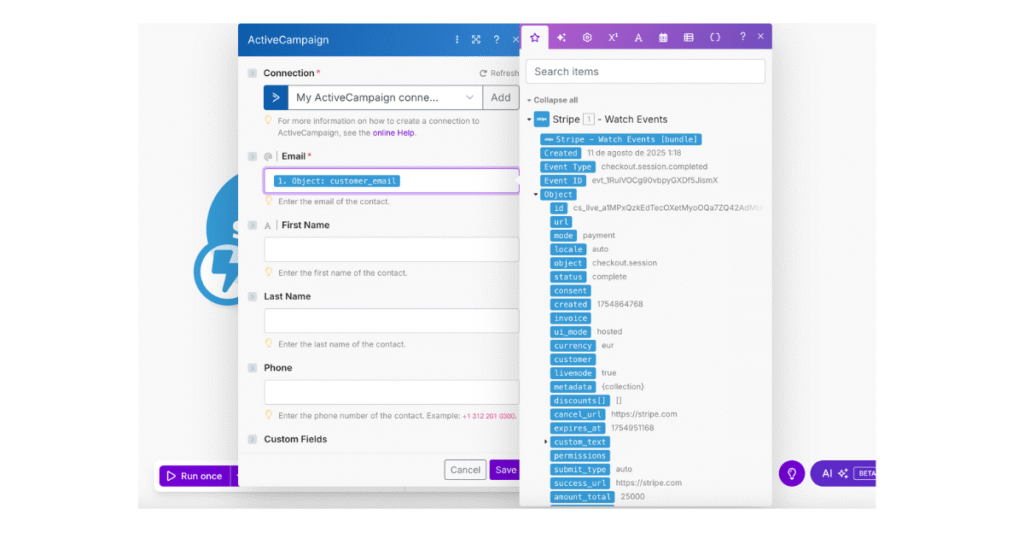The height and width of the screenshot is (538, 1024).
Task: Insert the currency variable pill
Action: pos(573,345)
